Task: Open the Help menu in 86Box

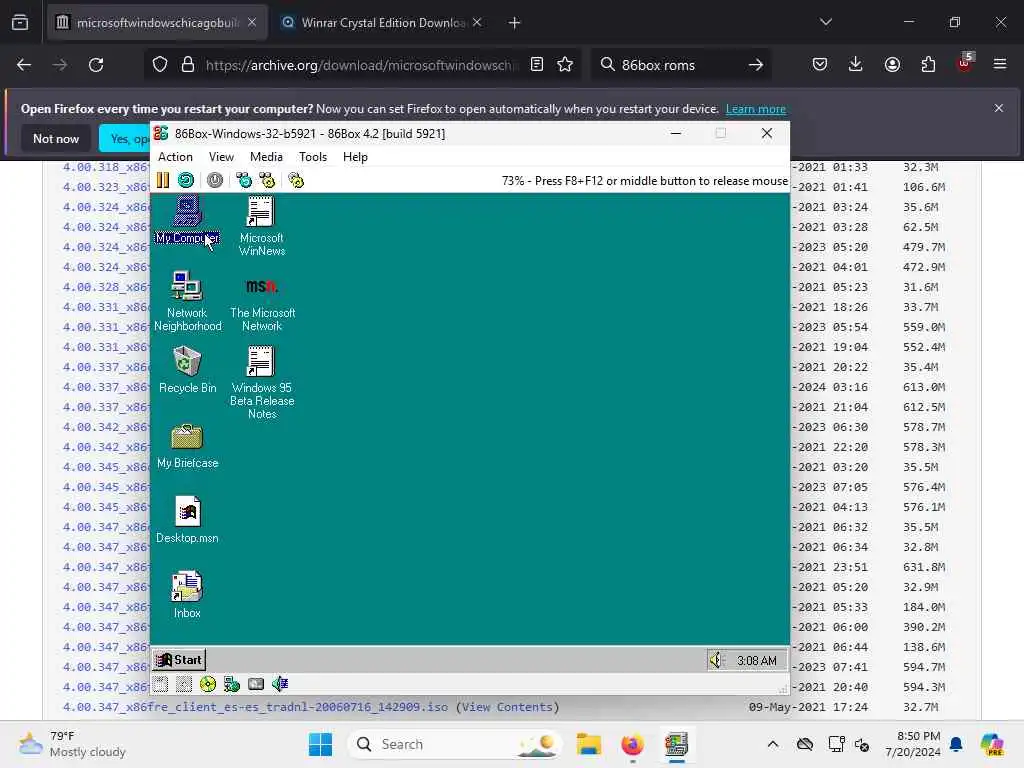Action: pos(355,157)
